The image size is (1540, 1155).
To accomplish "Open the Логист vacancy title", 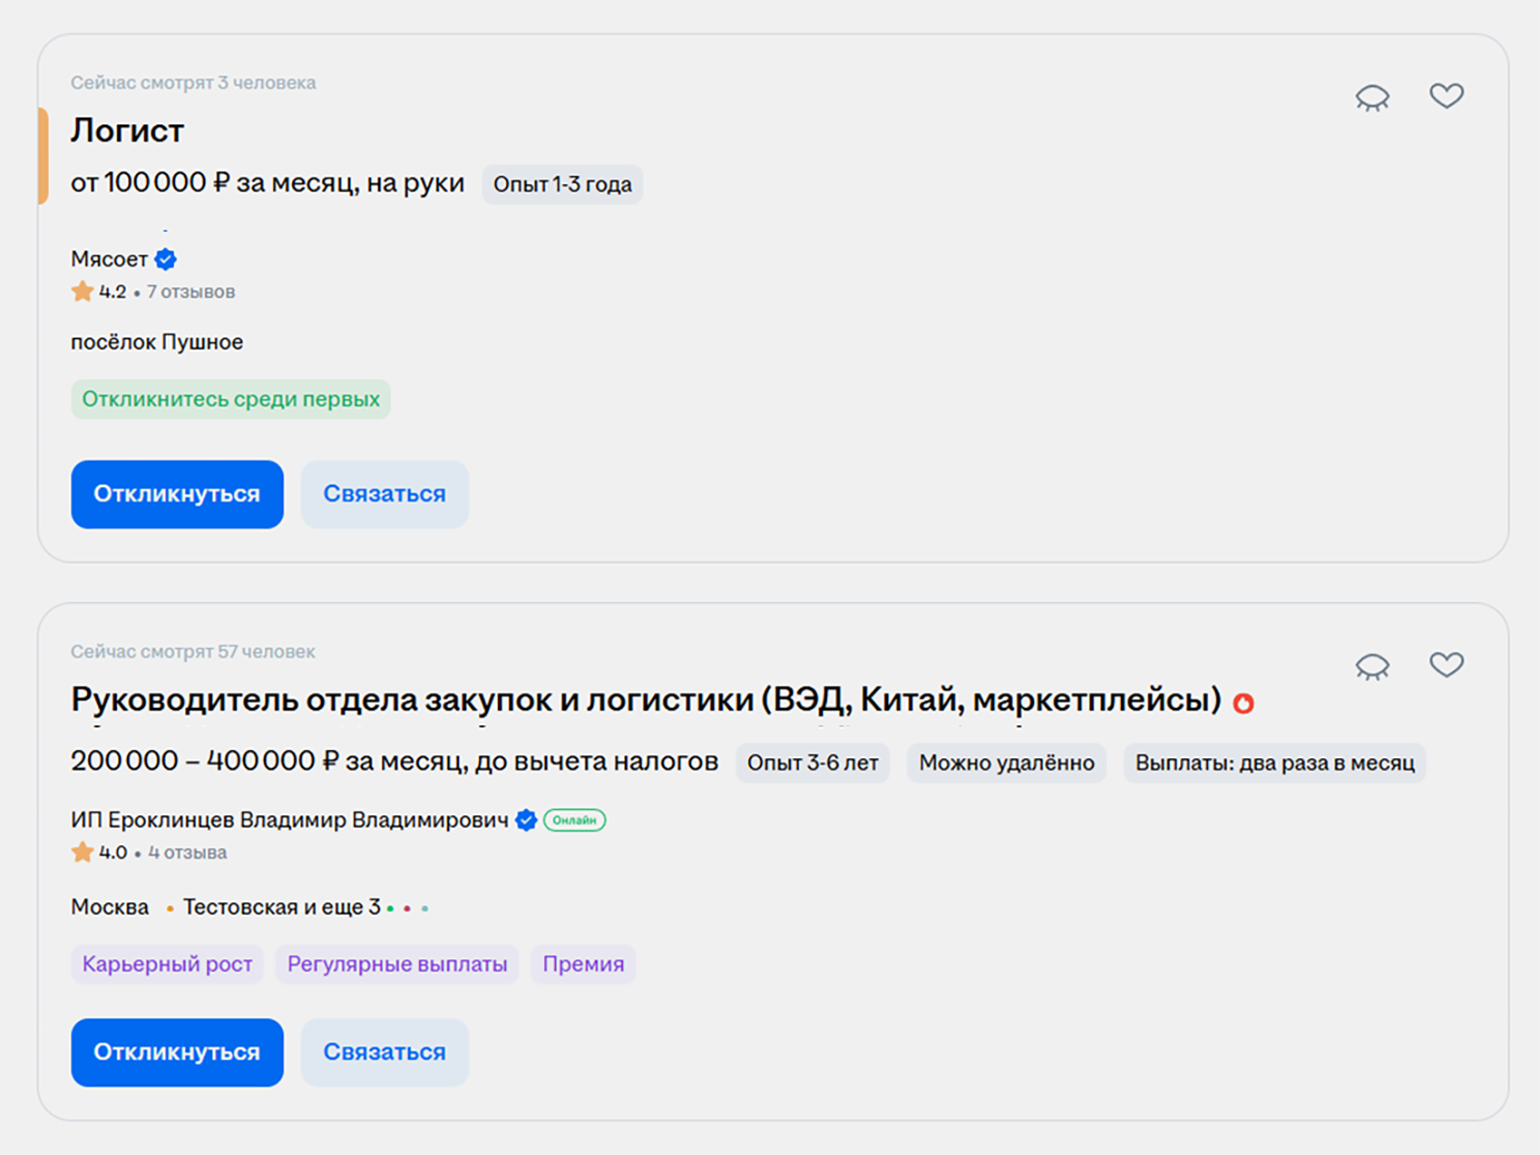I will pyautogui.click(x=127, y=131).
